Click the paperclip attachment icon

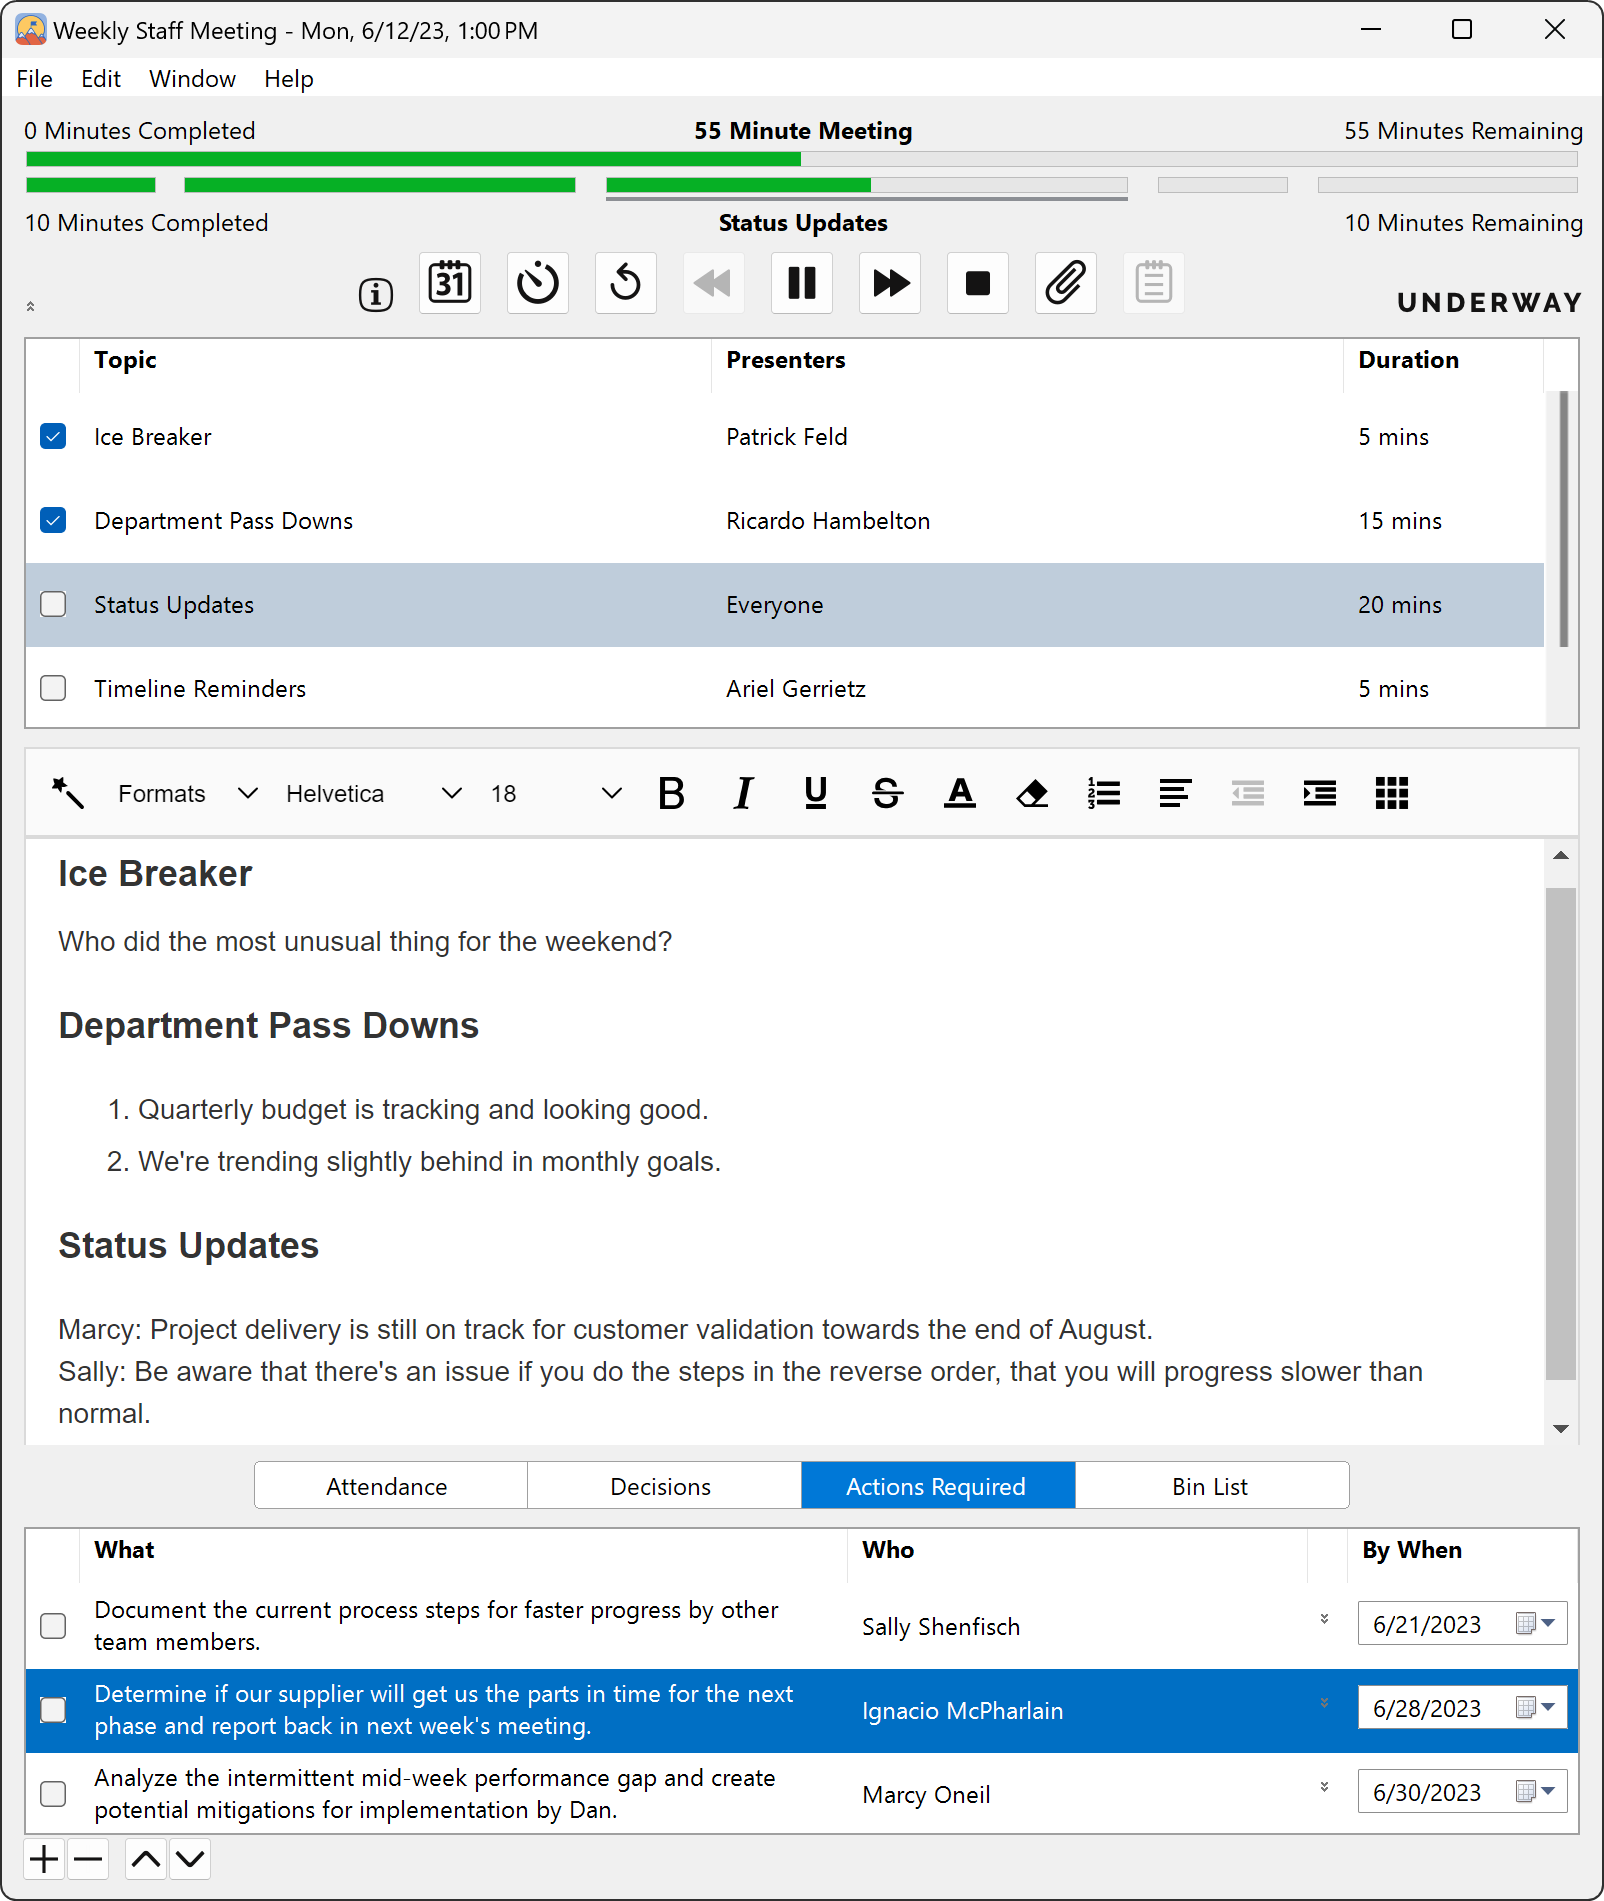pyautogui.click(x=1066, y=283)
